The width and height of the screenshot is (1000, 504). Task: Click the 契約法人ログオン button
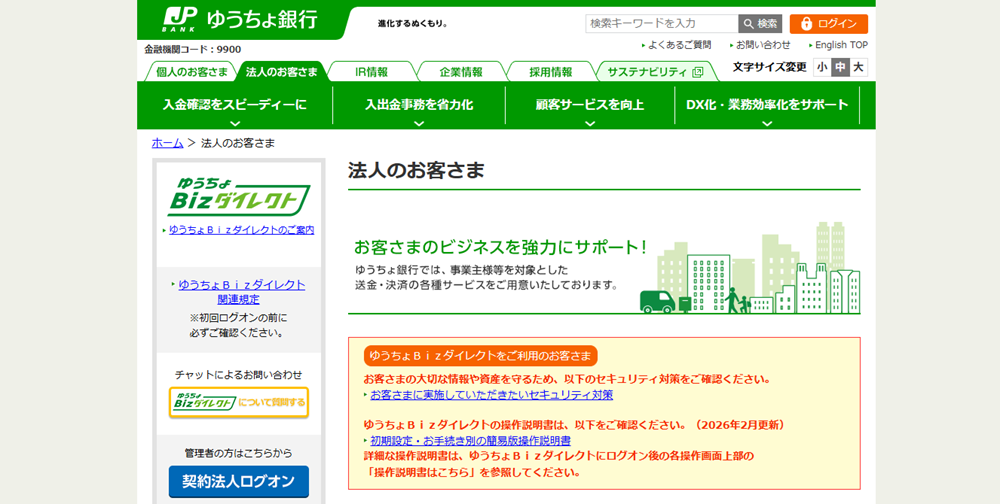coord(238,482)
